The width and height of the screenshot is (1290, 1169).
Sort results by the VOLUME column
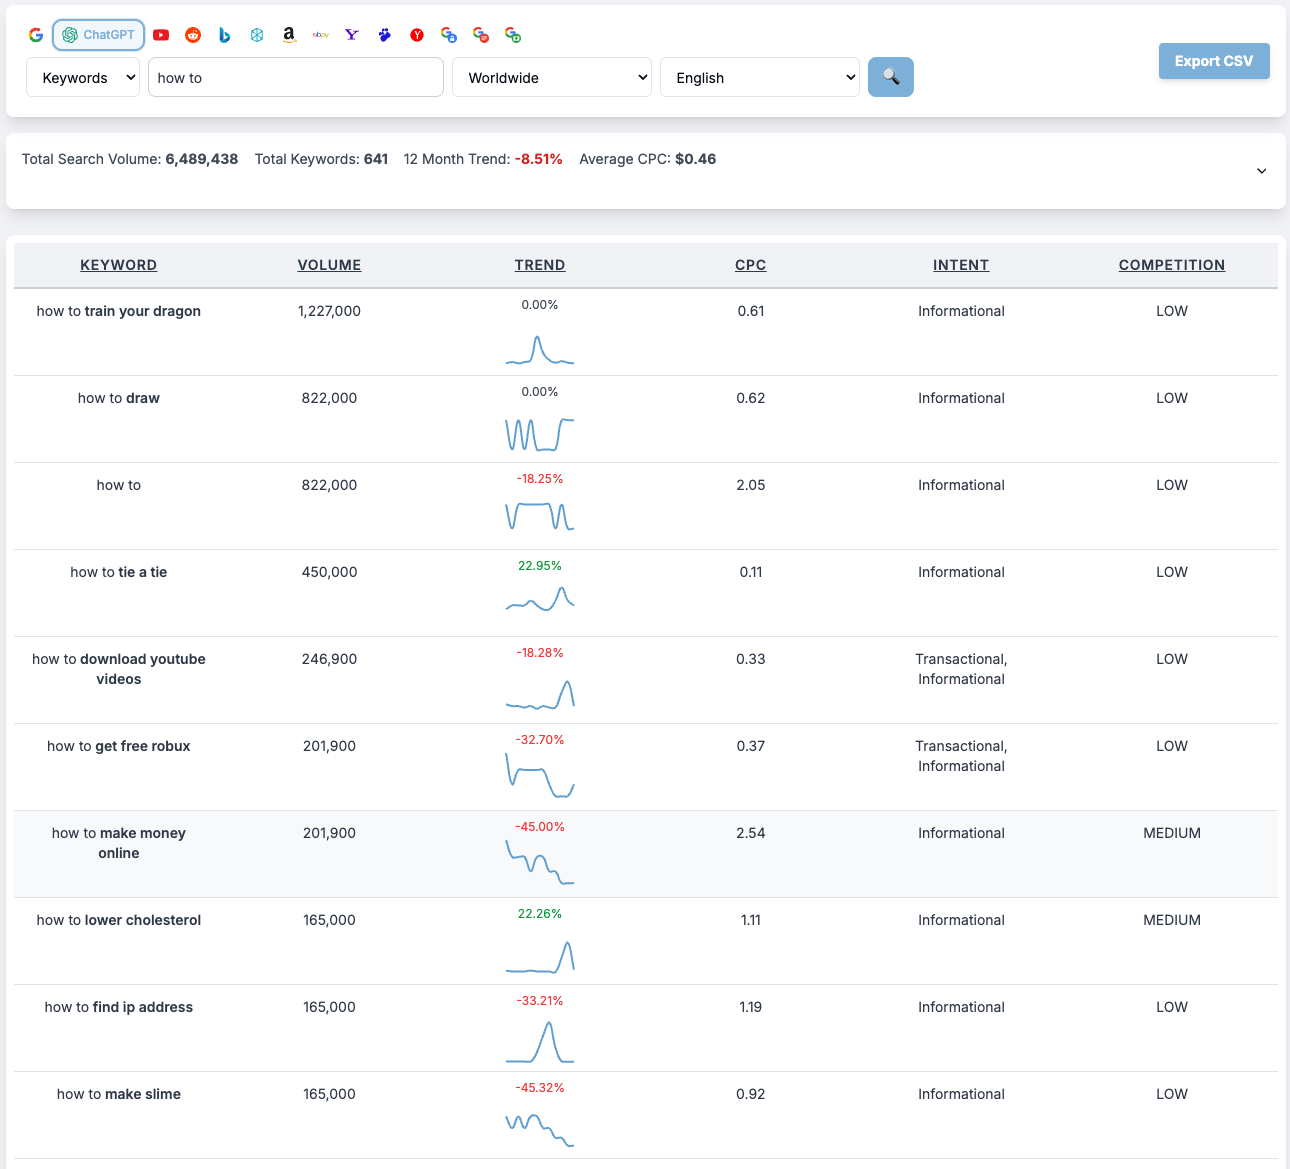[329, 265]
